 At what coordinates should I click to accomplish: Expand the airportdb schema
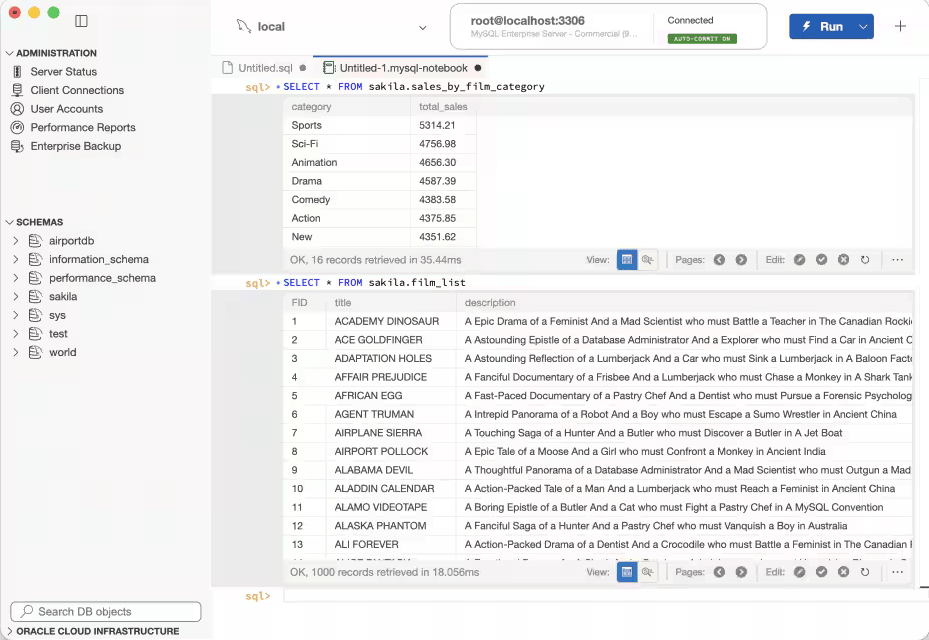click(16, 241)
